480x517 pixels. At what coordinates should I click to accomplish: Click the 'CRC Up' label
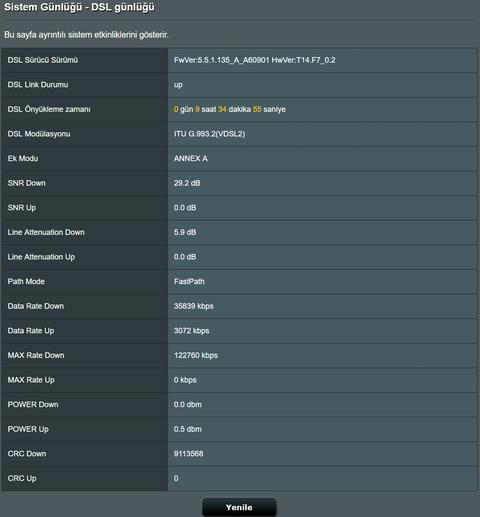point(22,478)
